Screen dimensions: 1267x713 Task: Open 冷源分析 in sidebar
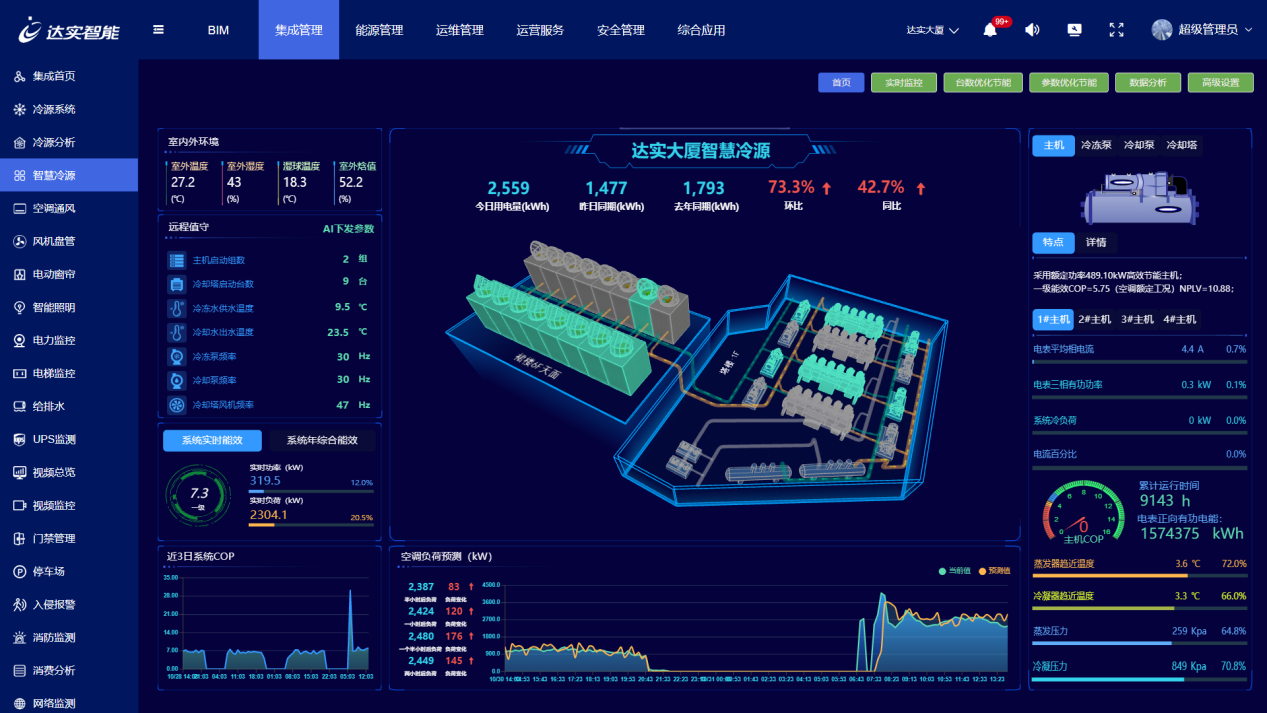(x=69, y=142)
